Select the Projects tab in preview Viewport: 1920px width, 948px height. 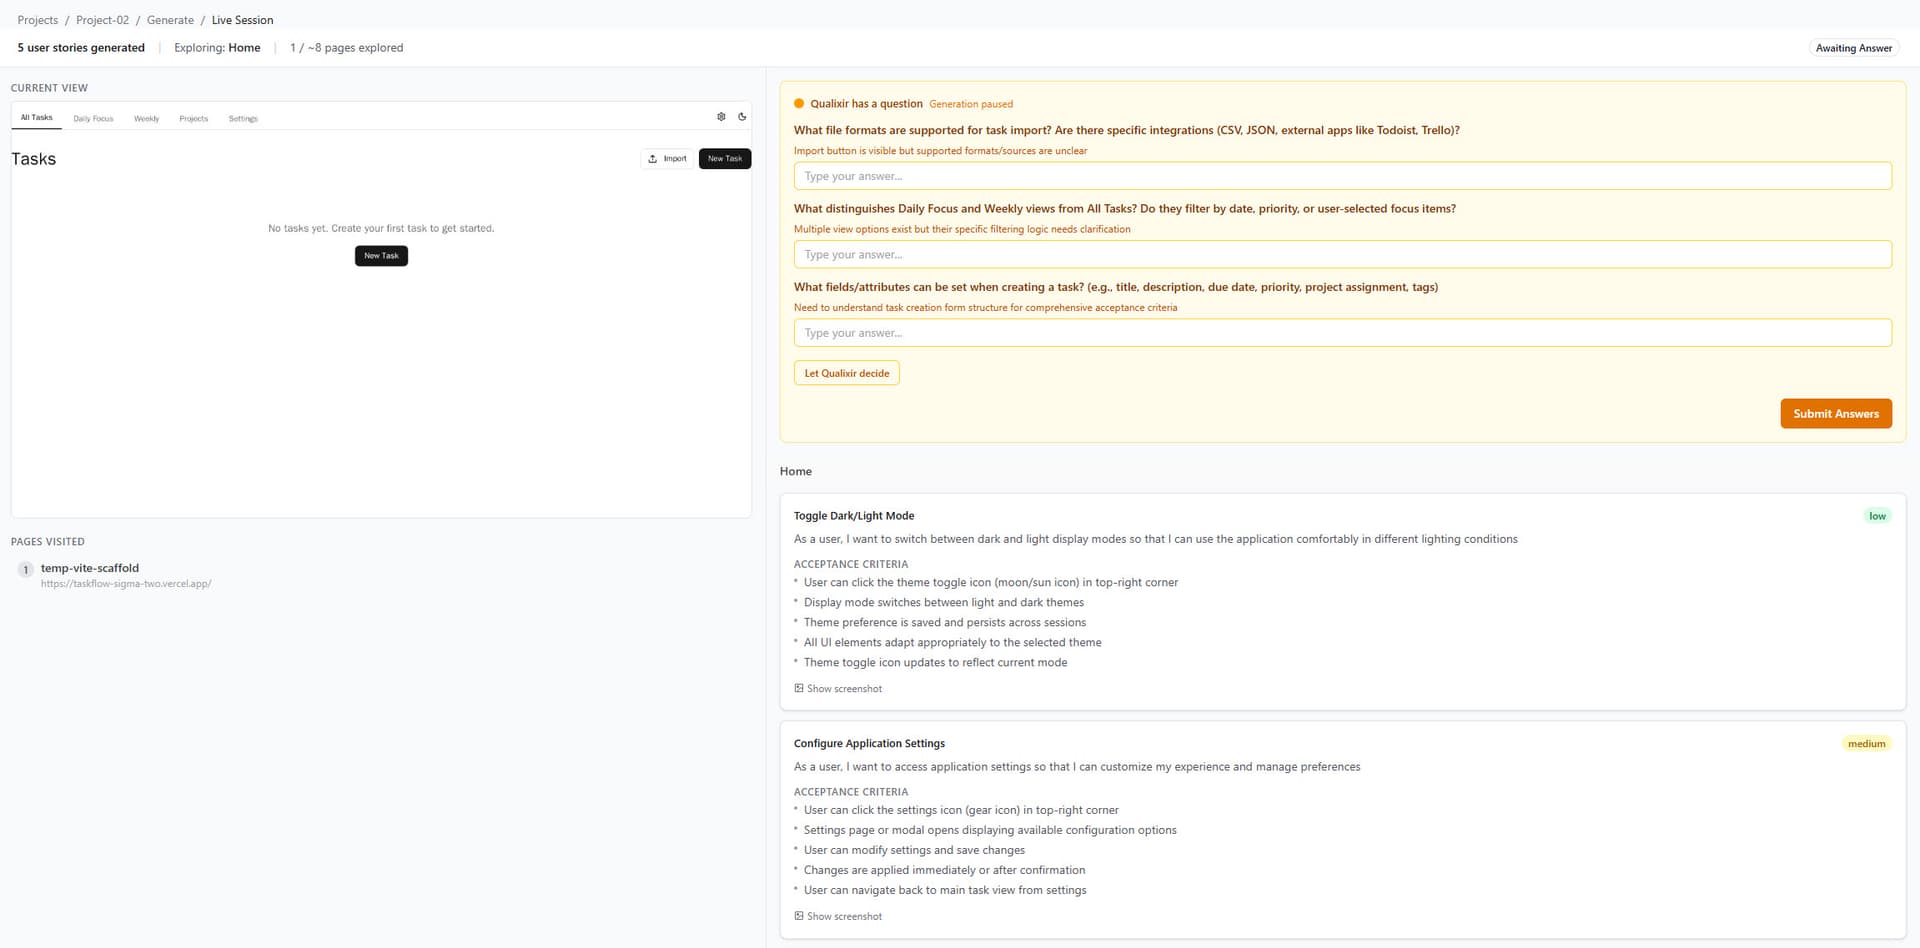point(193,119)
